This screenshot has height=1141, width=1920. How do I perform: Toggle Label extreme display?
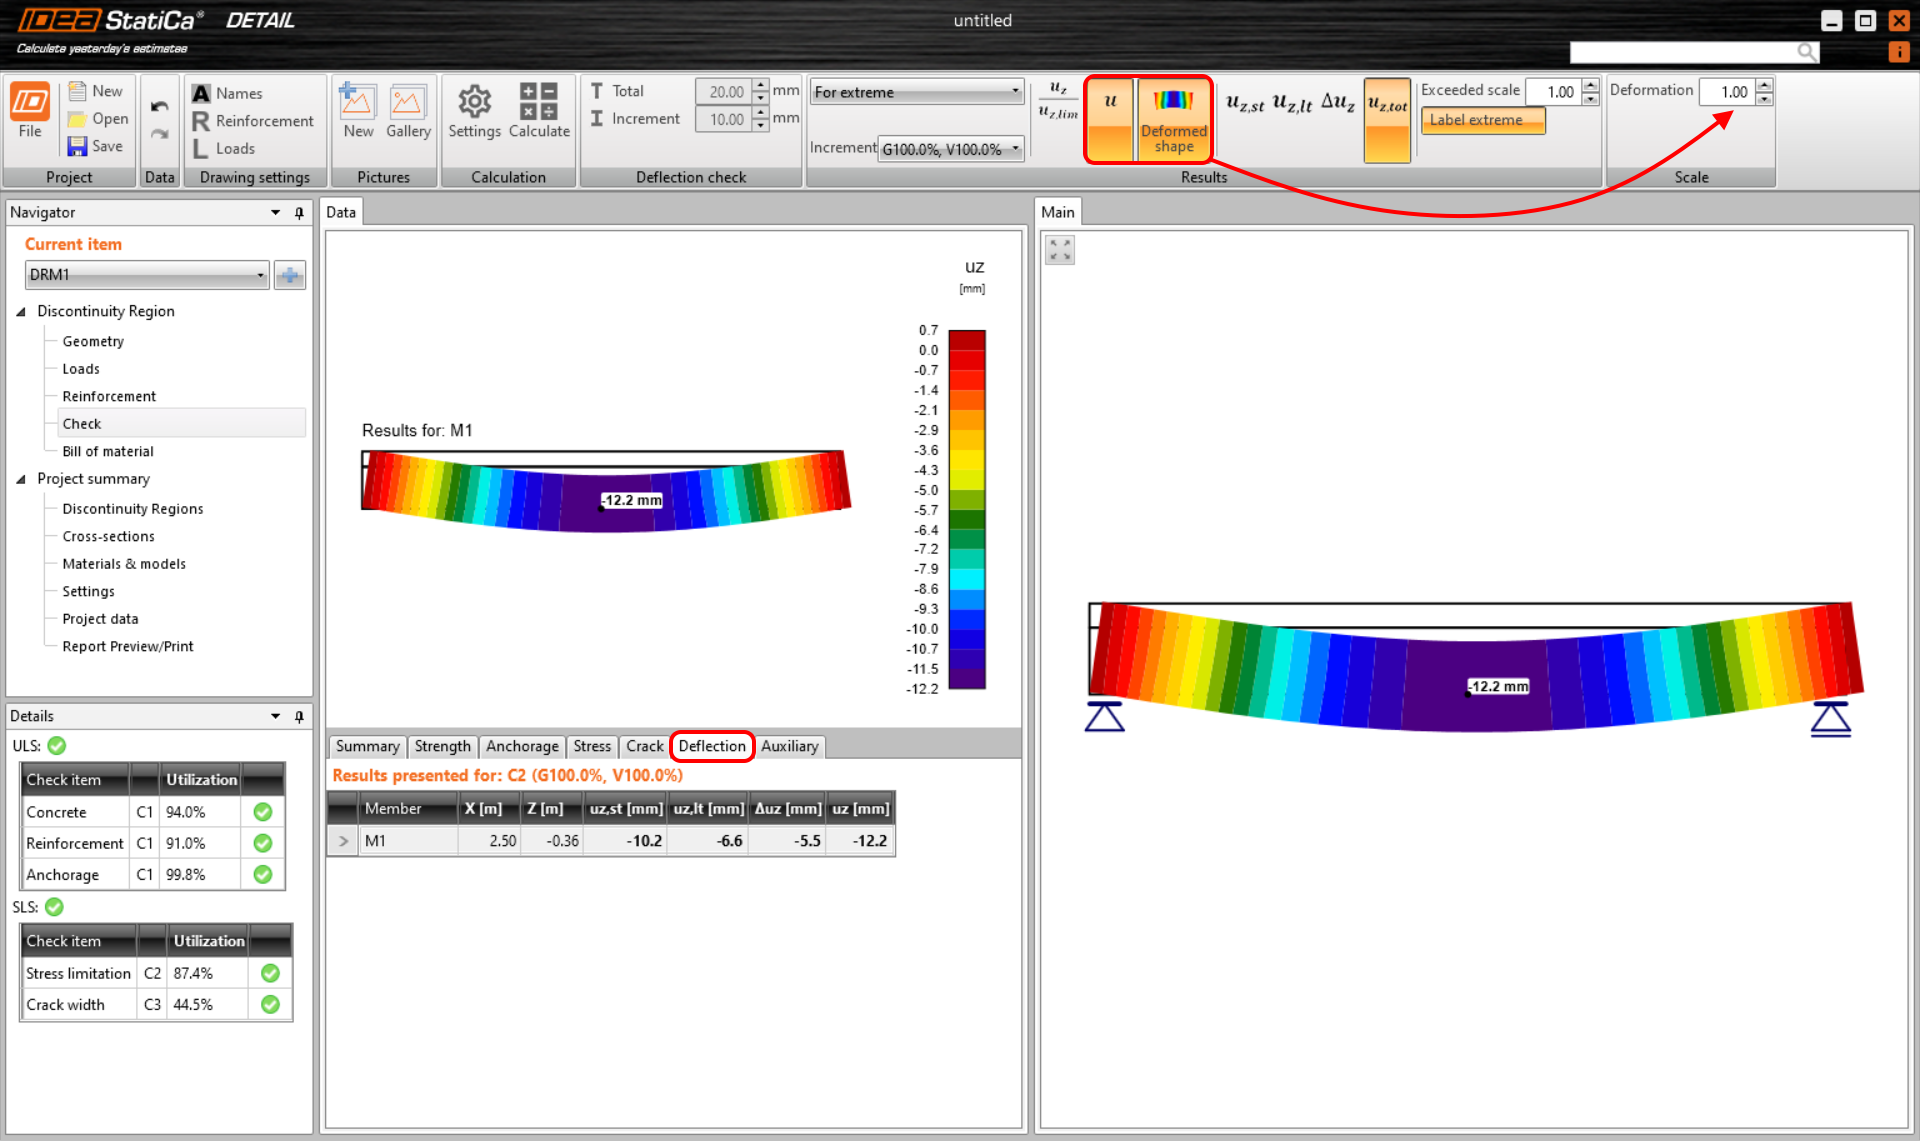pos(1482,120)
